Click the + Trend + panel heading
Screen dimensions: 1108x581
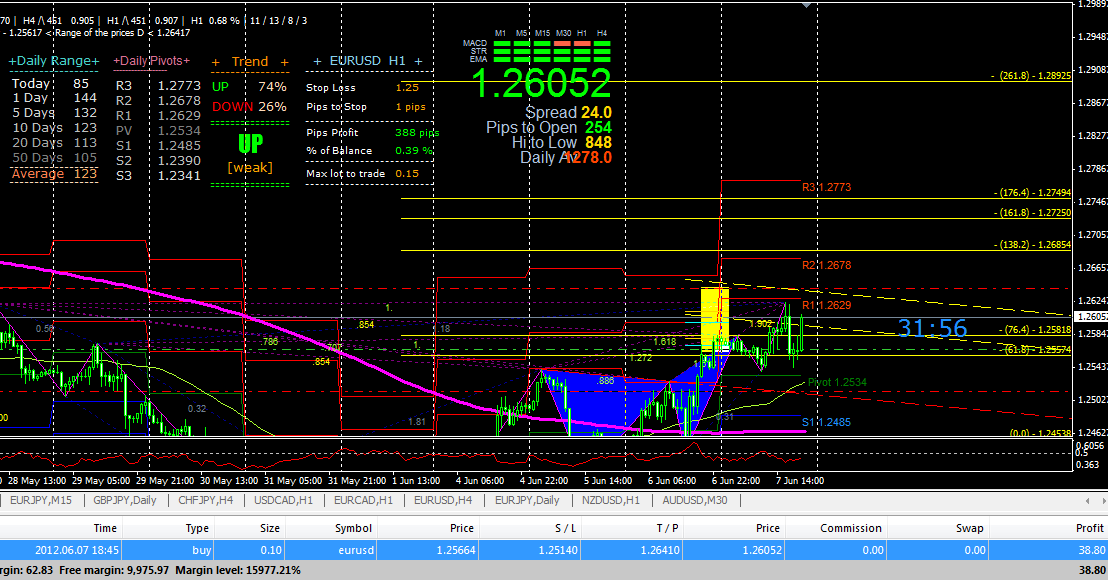pyautogui.click(x=250, y=61)
